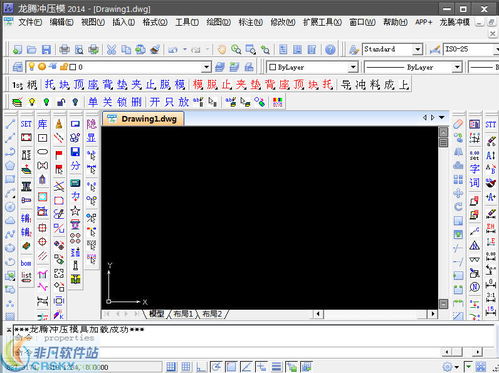This screenshot has height=373, width=499.
Task: Click the 隐 hide button
Action: 91,124
